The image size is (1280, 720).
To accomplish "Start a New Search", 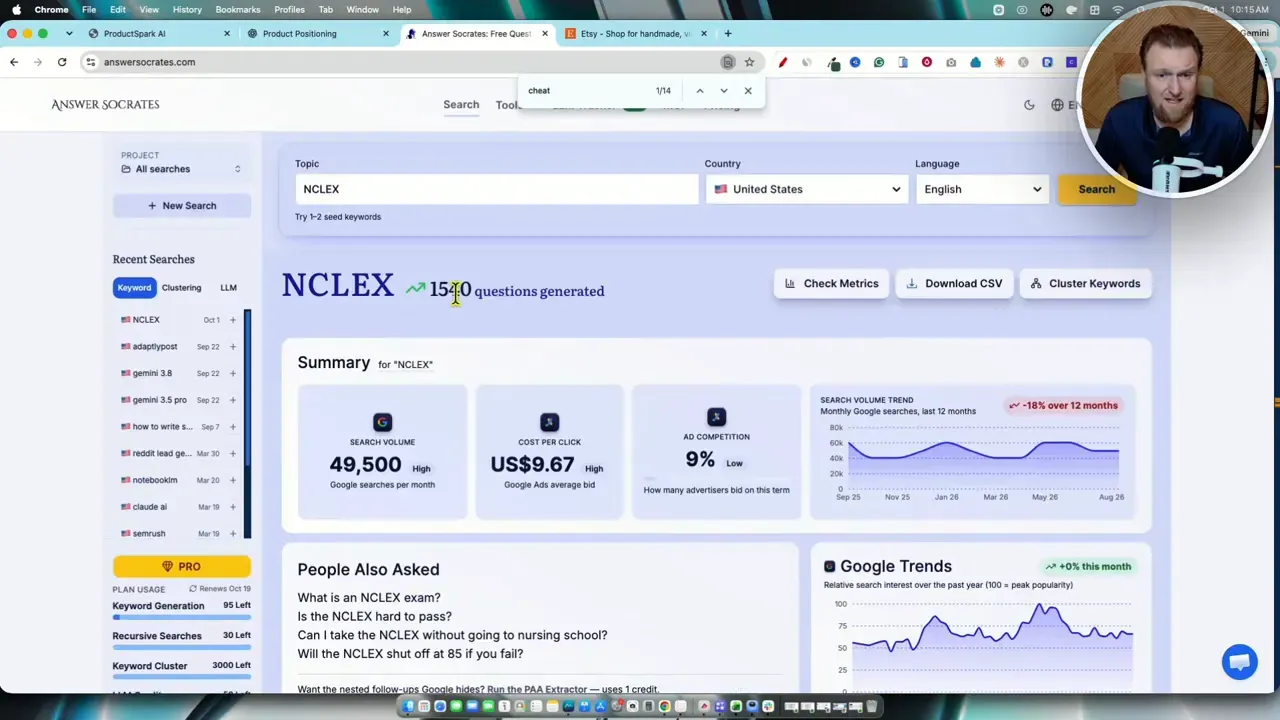I will coord(182,206).
